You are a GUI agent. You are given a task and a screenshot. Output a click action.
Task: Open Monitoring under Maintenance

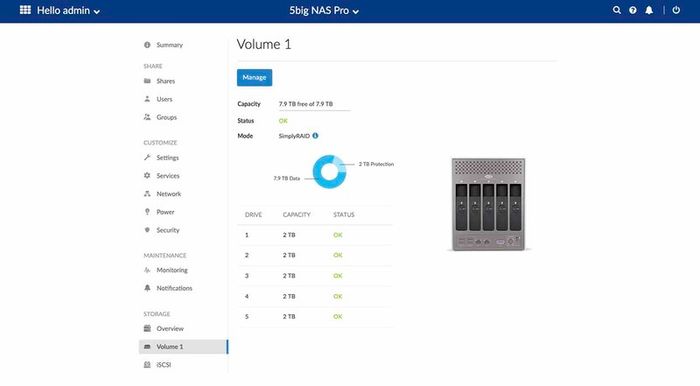point(172,270)
